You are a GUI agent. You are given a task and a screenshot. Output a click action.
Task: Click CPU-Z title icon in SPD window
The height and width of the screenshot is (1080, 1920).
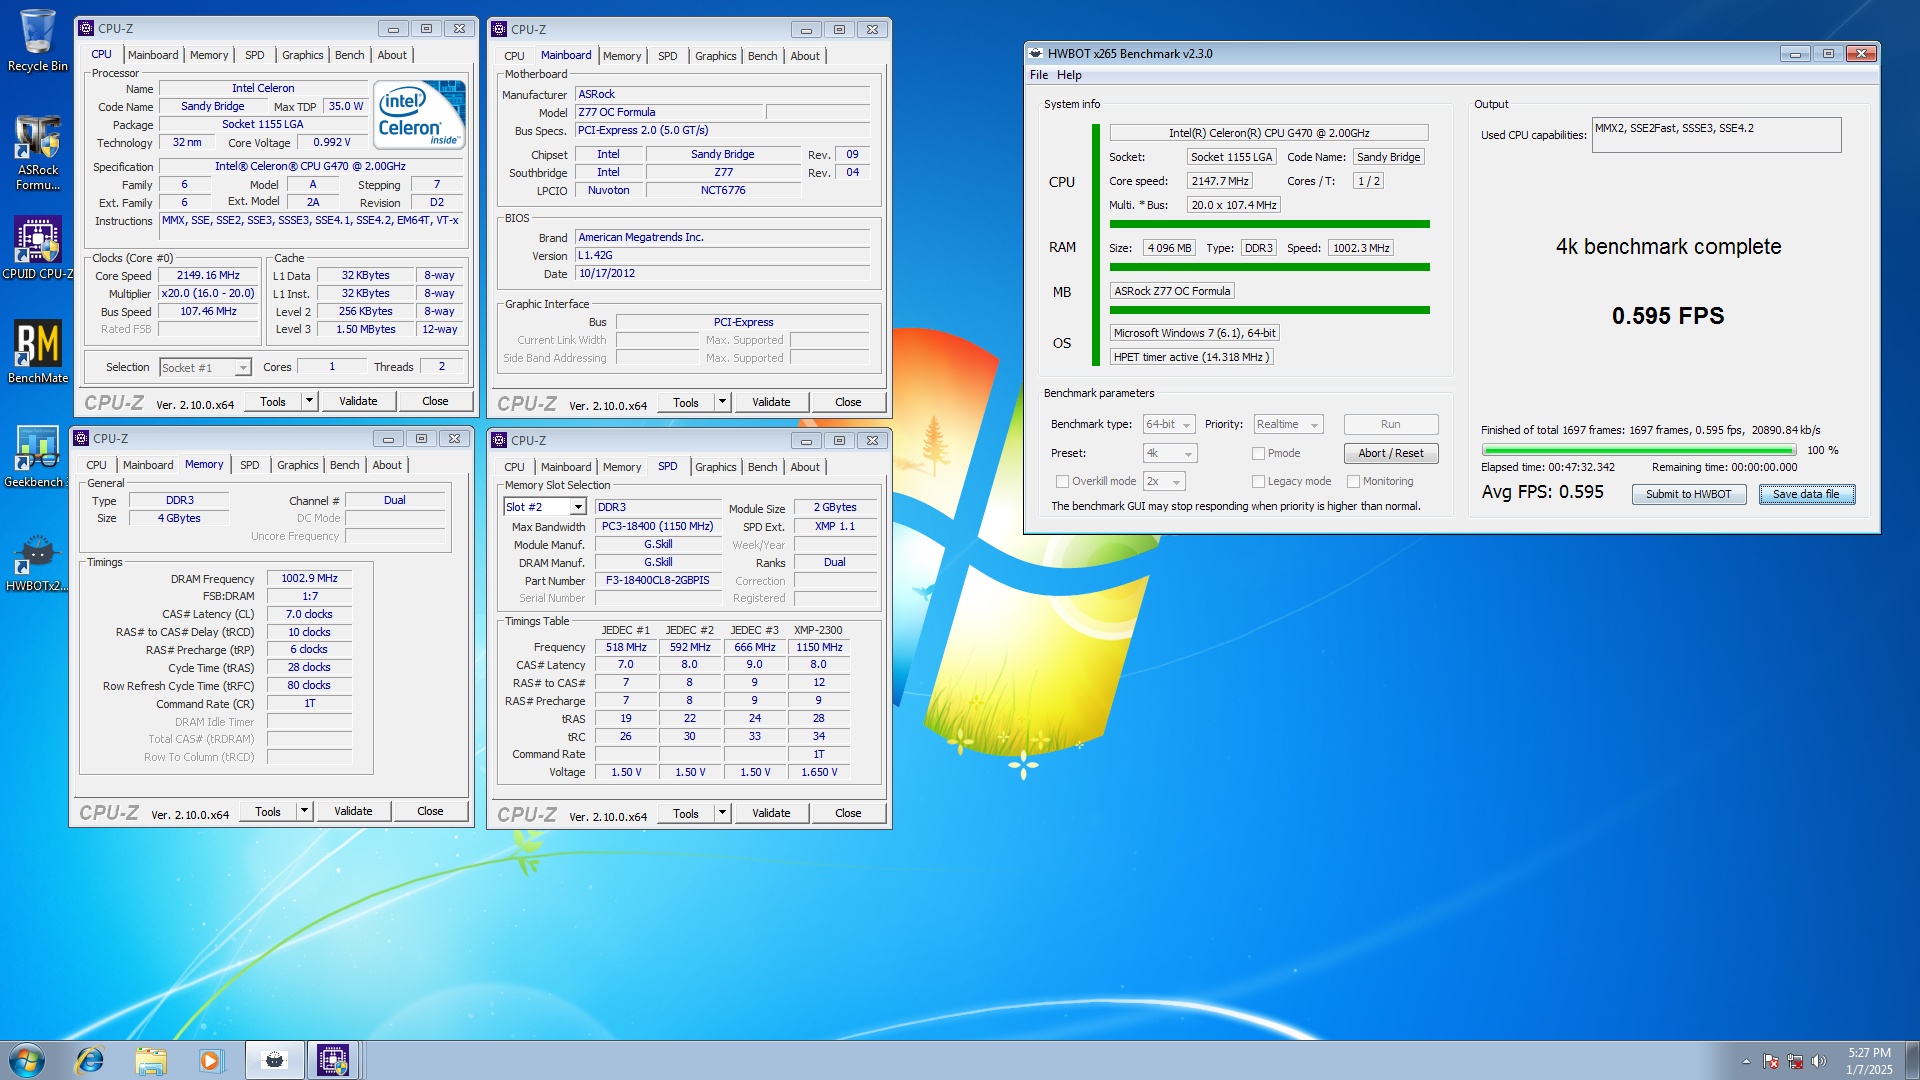point(499,441)
